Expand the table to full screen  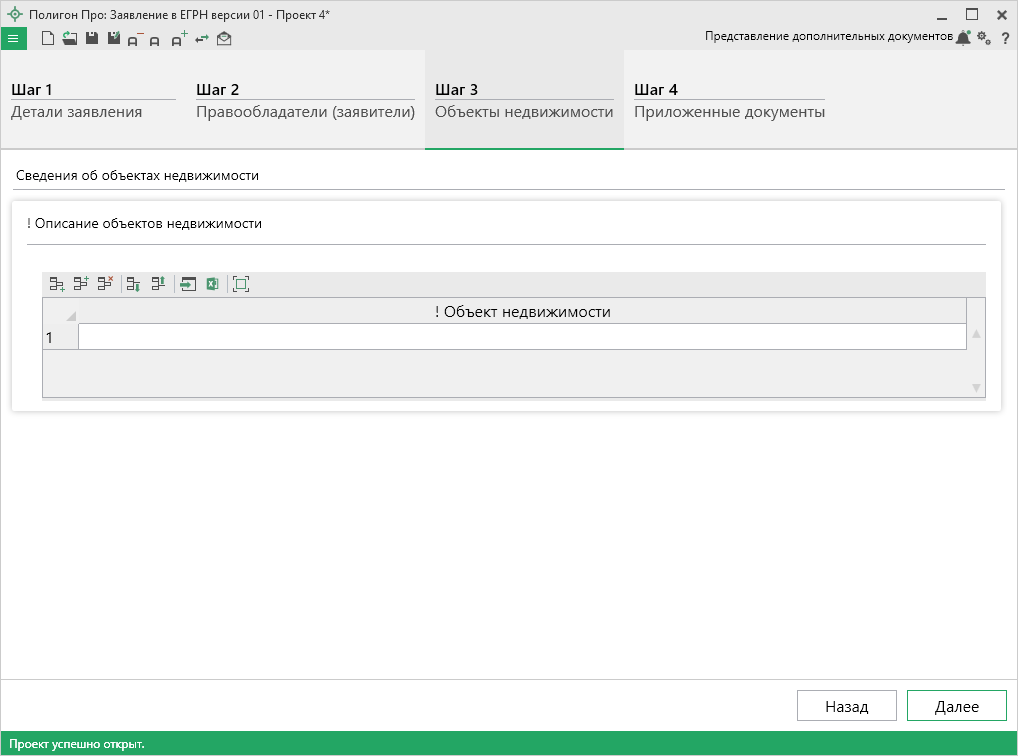pyautogui.click(x=241, y=284)
